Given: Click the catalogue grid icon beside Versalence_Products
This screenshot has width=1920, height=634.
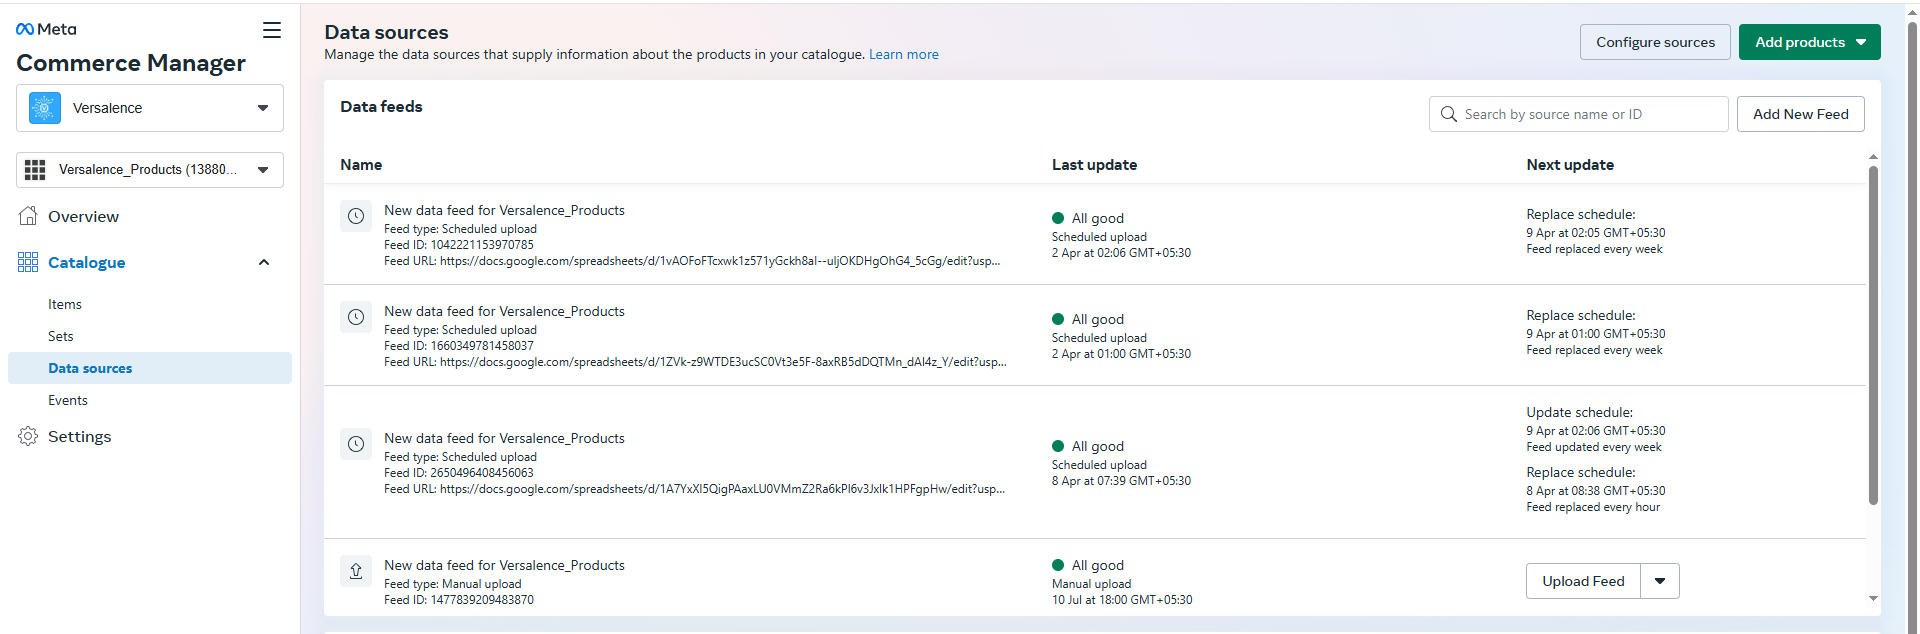Looking at the screenshot, I should [35, 170].
